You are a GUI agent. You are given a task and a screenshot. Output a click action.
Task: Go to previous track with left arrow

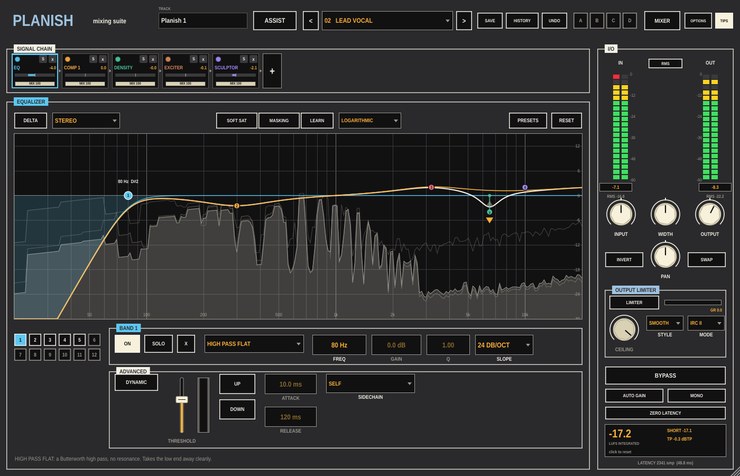coord(311,21)
